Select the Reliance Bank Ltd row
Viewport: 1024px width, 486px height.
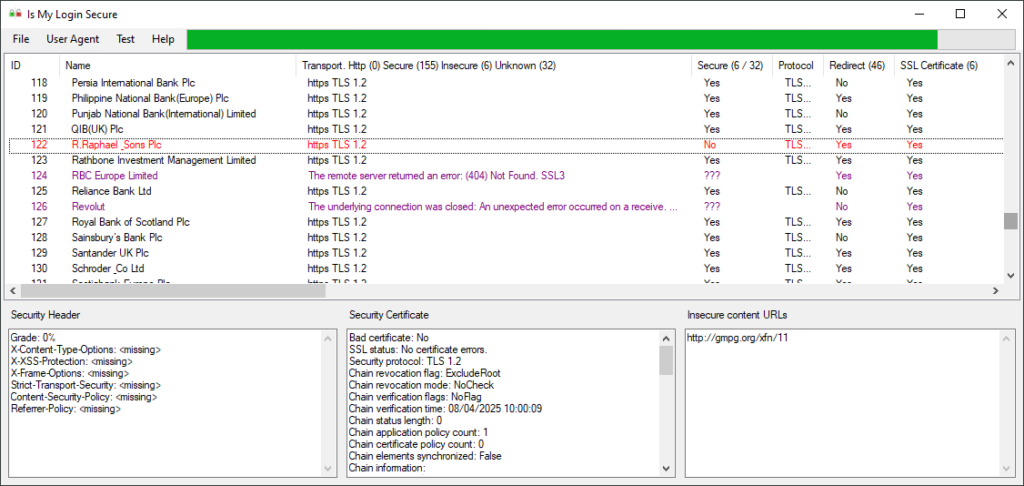[x=506, y=191]
